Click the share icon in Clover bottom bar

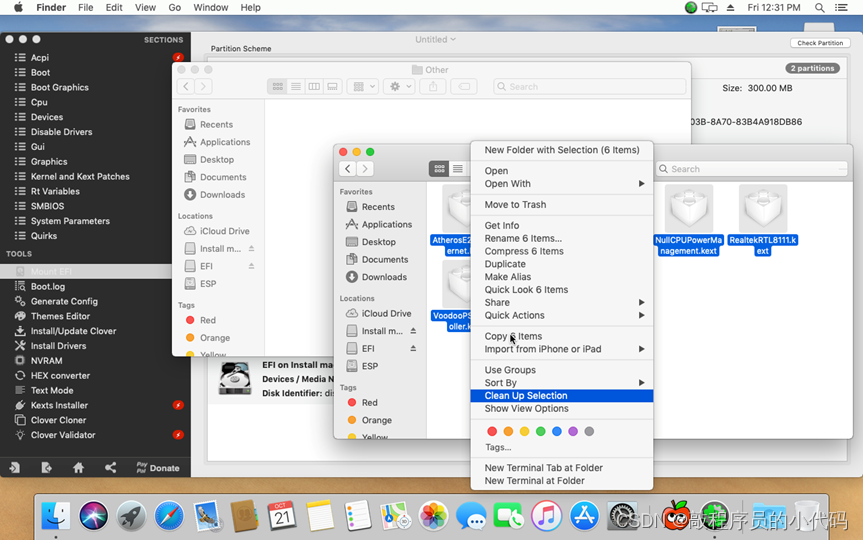(x=110, y=468)
